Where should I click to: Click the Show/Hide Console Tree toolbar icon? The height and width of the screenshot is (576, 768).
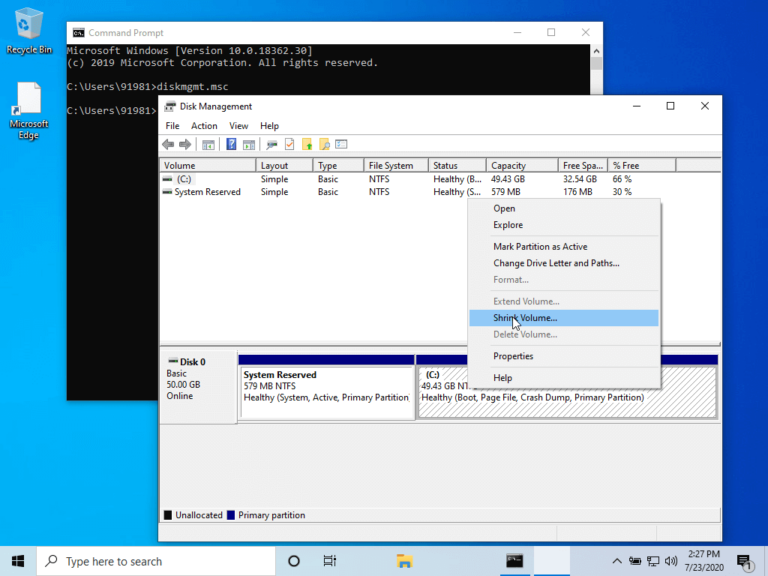[208, 144]
